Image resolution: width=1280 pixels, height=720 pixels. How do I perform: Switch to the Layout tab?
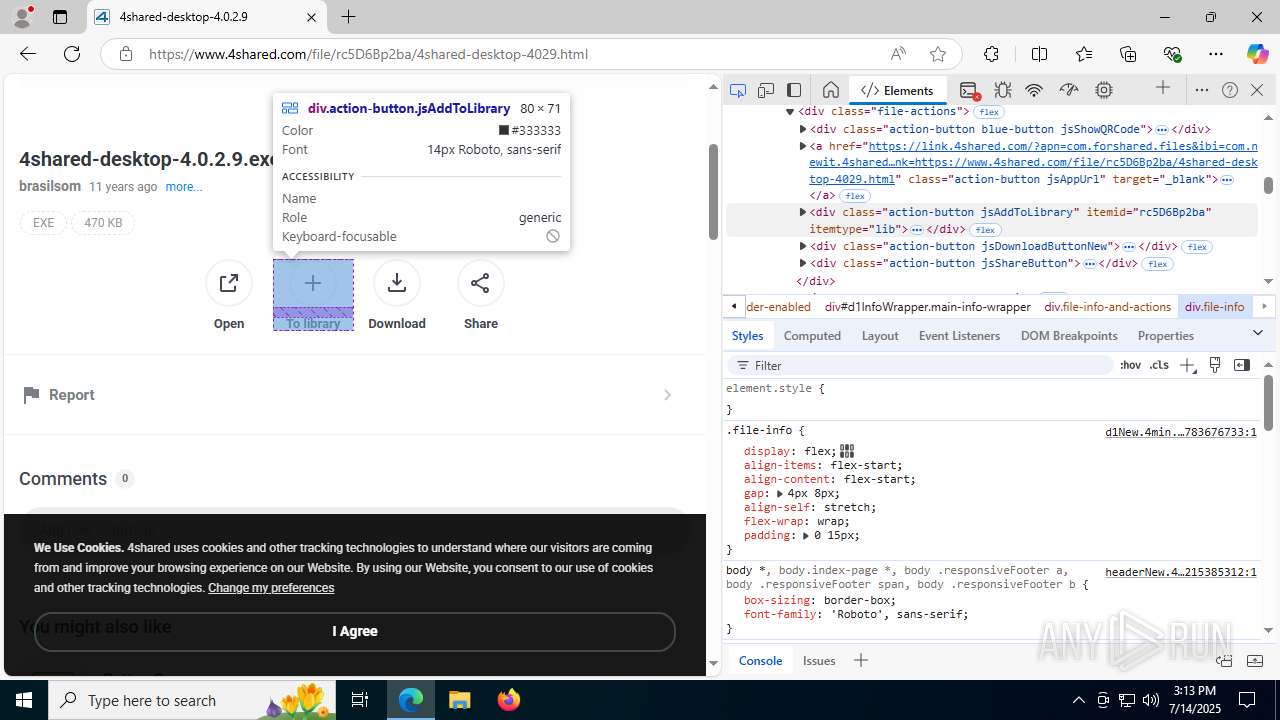(x=880, y=336)
